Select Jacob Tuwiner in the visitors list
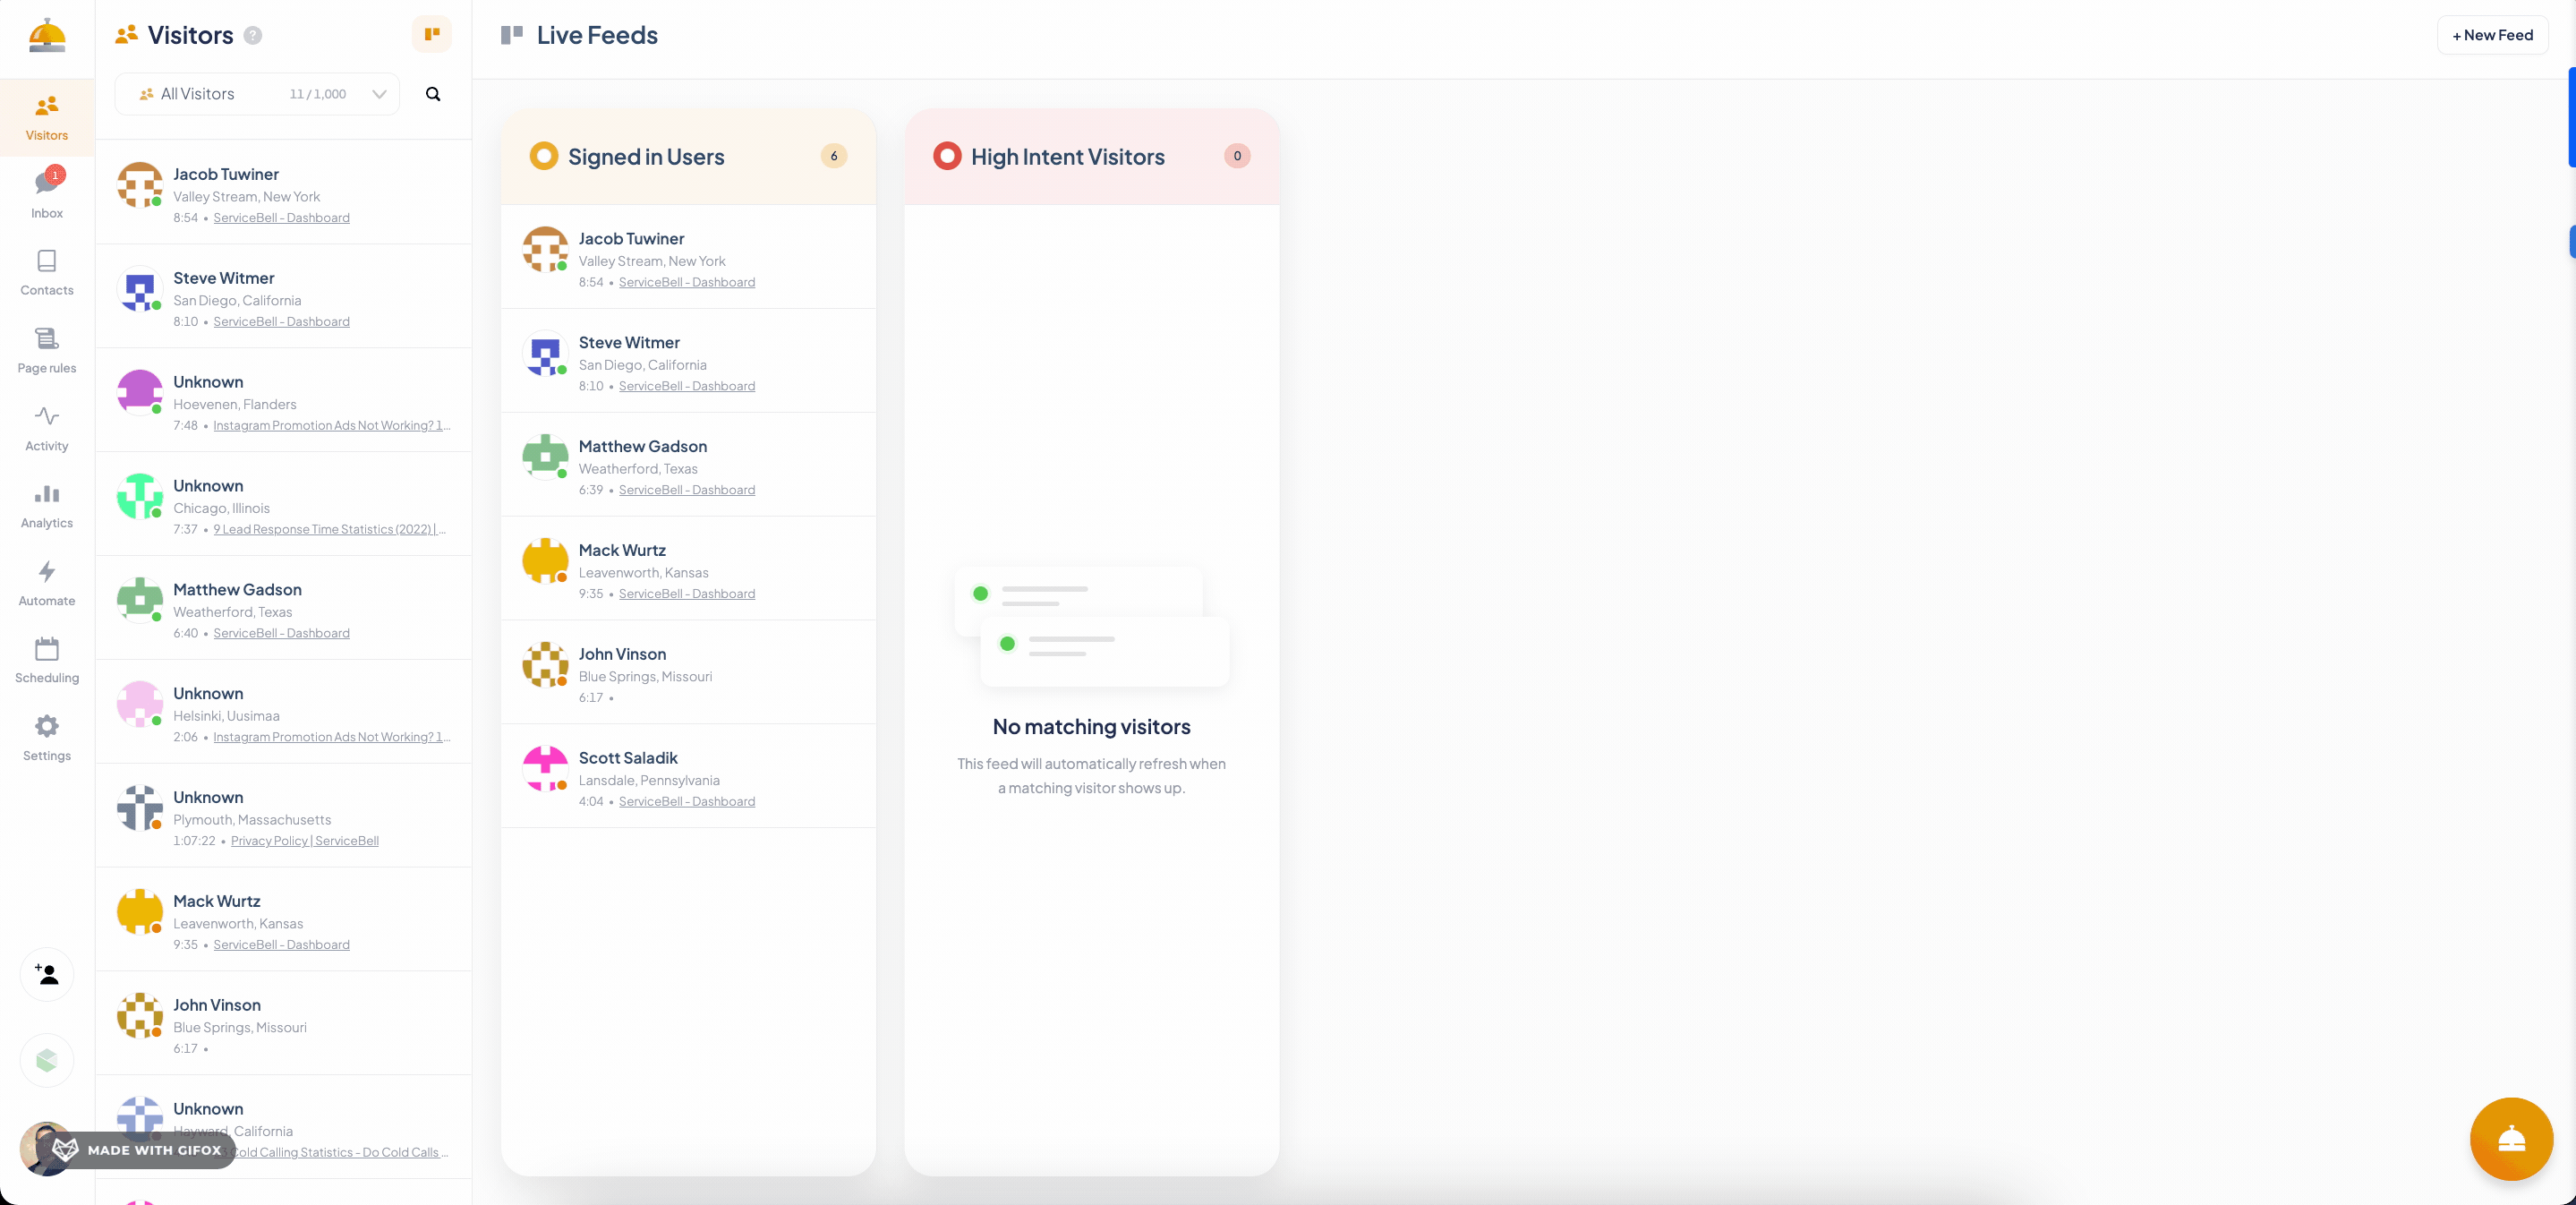The height and width of the screenshot is (1205, 2576). coord(284,192)
